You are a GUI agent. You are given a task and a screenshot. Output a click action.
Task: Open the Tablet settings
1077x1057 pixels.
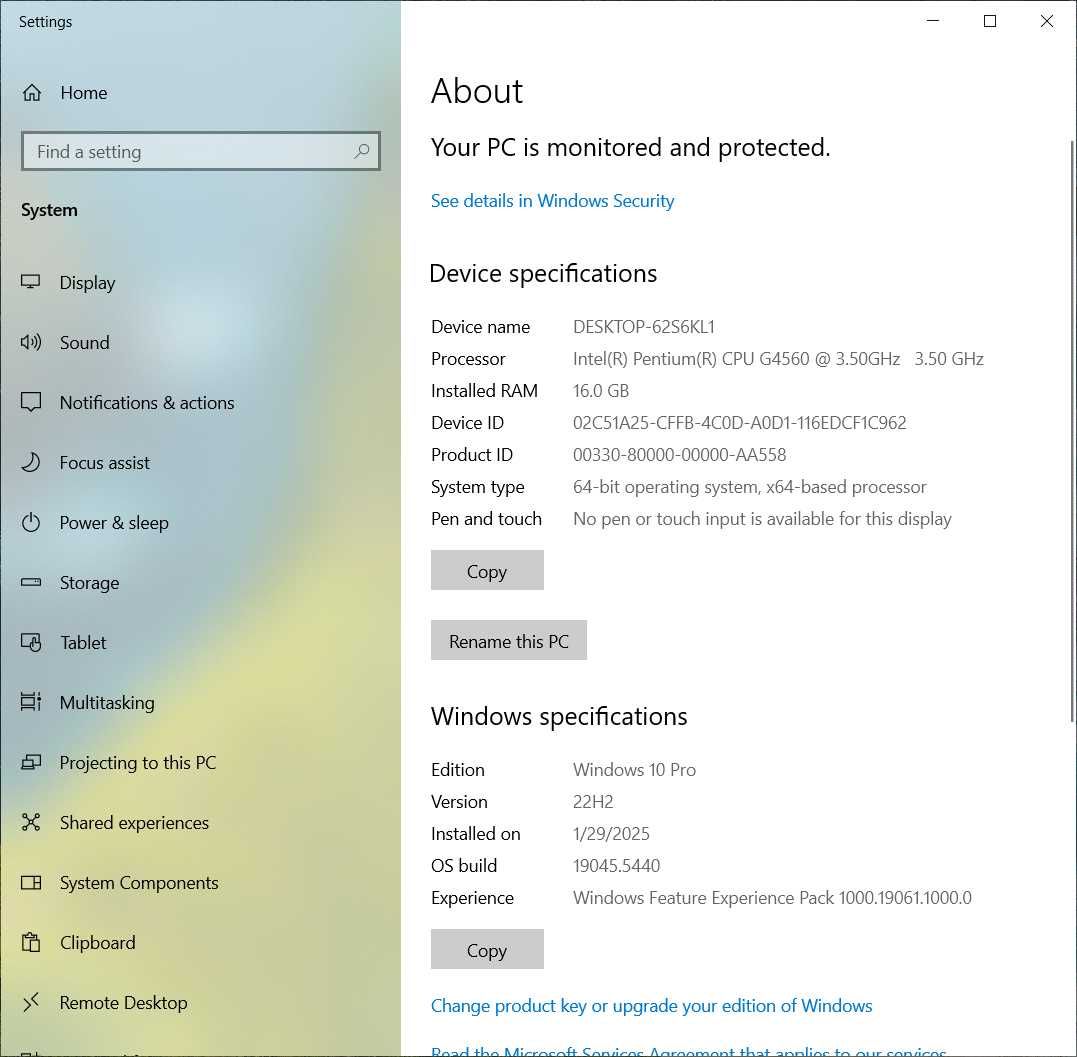pyautogui.click(x=201, y=642)
